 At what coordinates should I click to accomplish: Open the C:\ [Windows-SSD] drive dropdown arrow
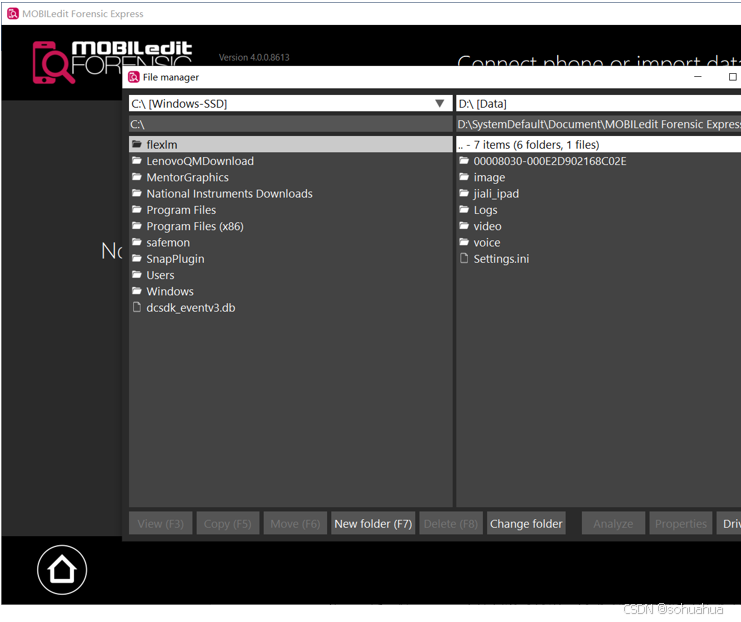(439, 103)
